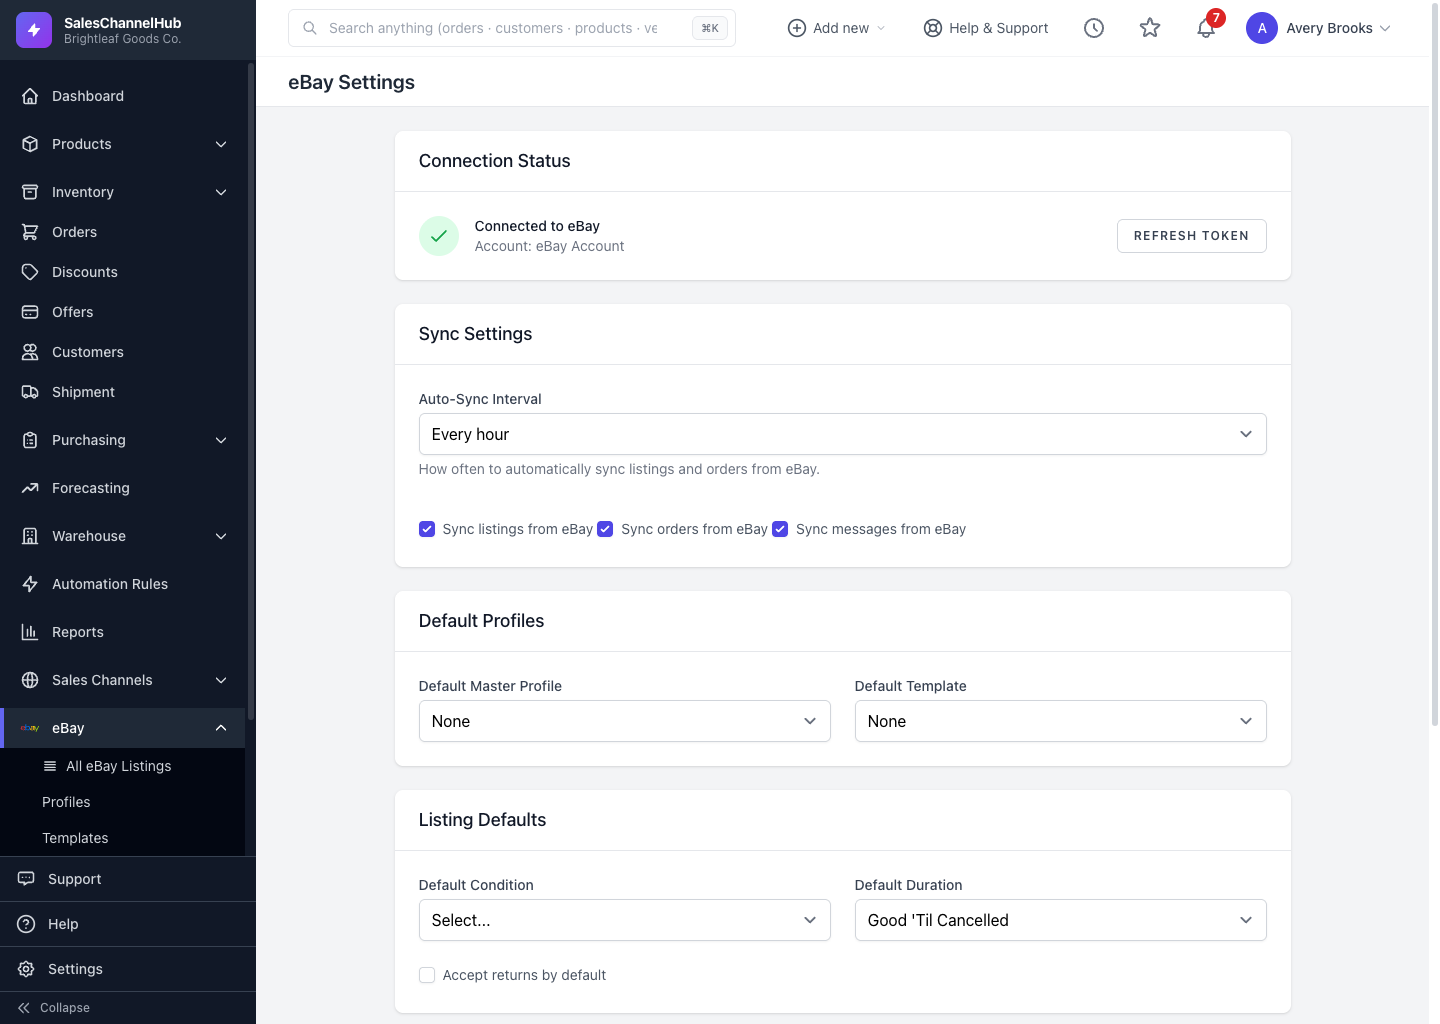Open Avery Brooks account menu chevron
Viewport: 1440px width, 1024px height.
(x=1385, y=28)
